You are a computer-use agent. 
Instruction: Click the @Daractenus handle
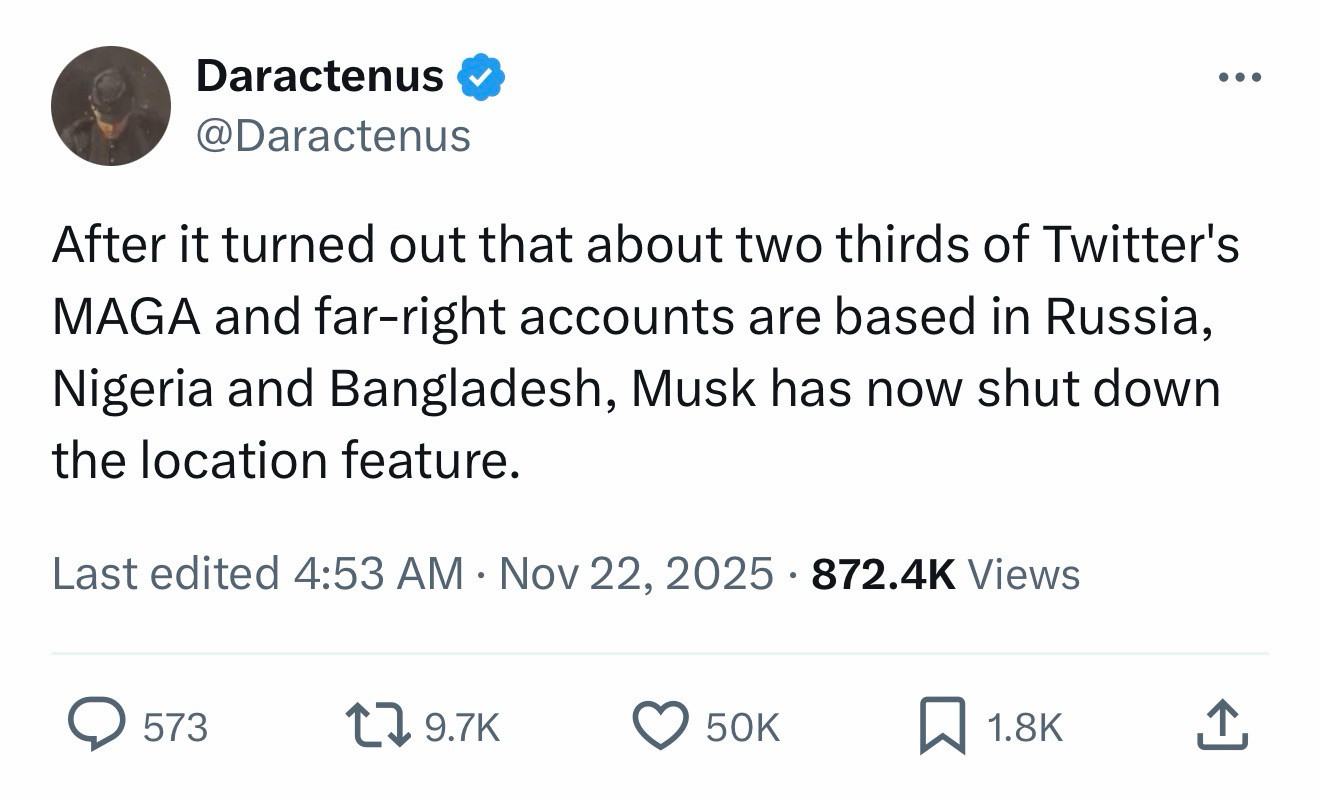coord(333,135)
